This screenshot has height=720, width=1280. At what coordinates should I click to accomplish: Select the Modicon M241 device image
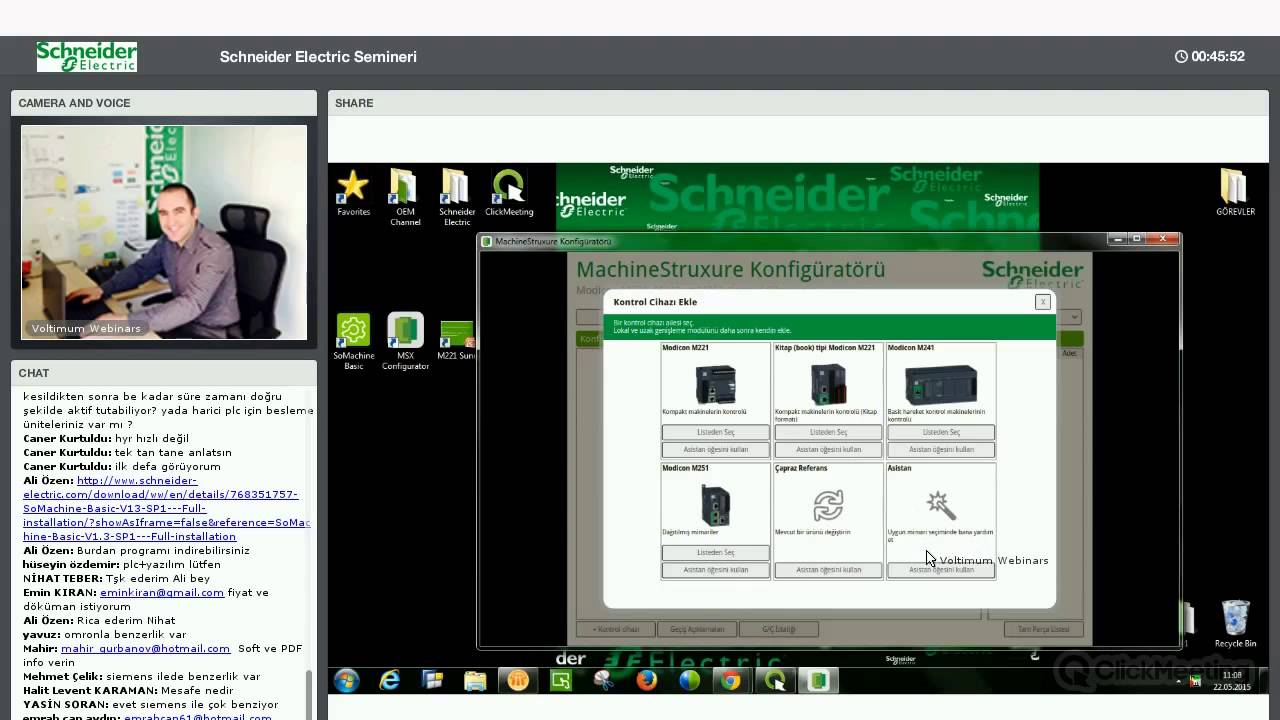point(941,384)
